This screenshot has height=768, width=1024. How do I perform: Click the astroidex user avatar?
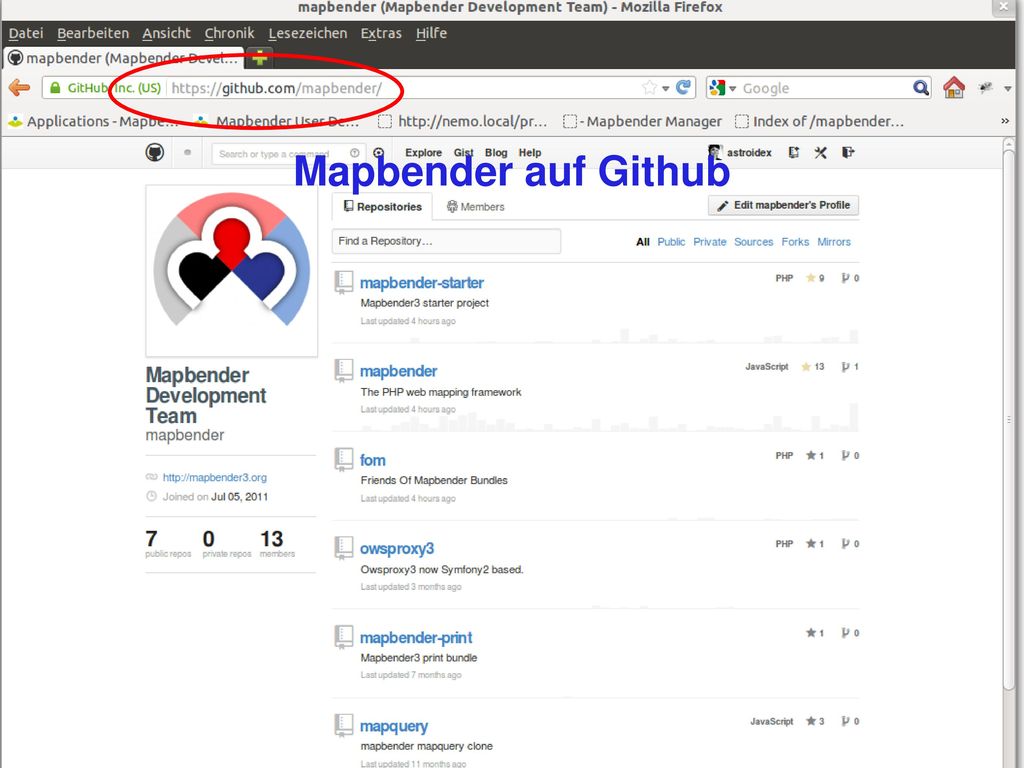(x=715, y=152)
